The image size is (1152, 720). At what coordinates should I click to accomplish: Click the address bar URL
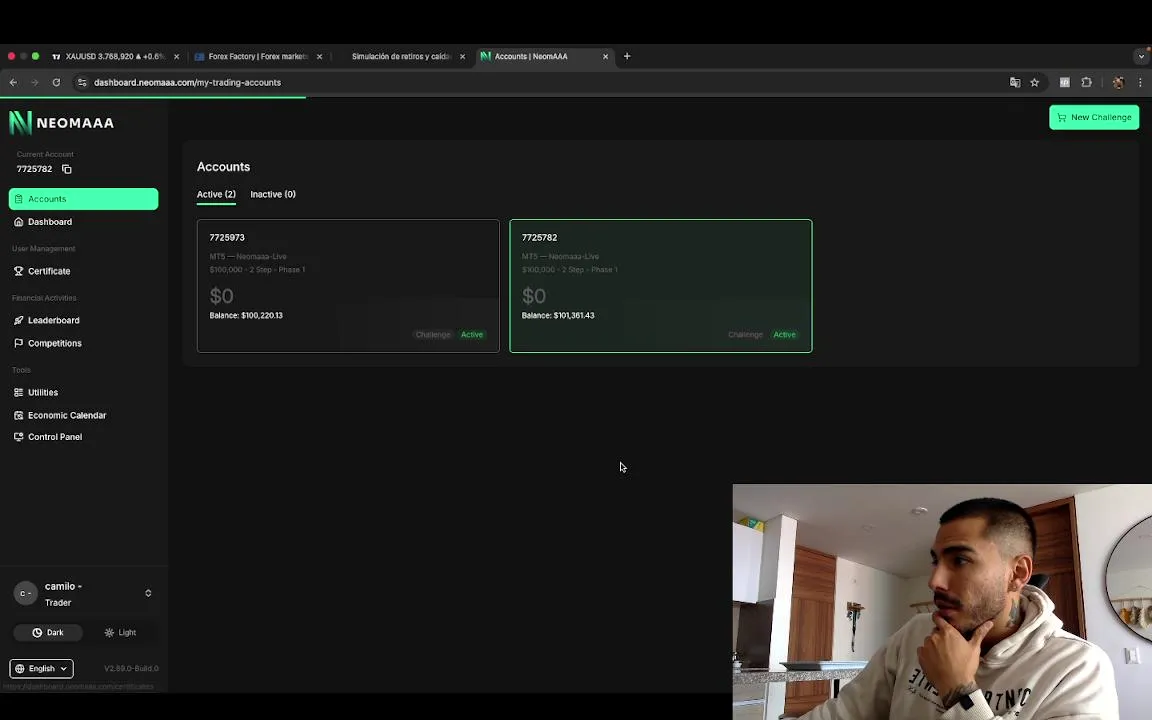187,83
